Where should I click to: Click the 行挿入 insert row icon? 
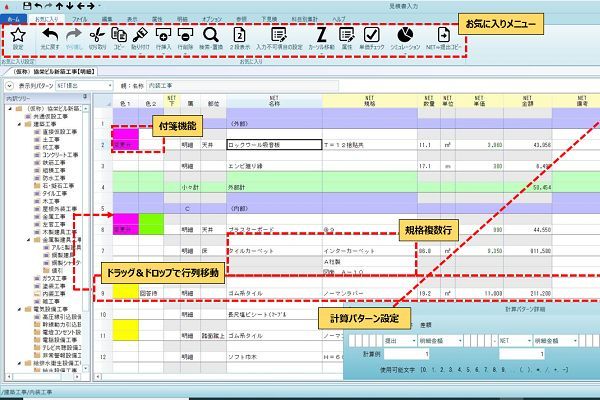[x=165, y=39]
